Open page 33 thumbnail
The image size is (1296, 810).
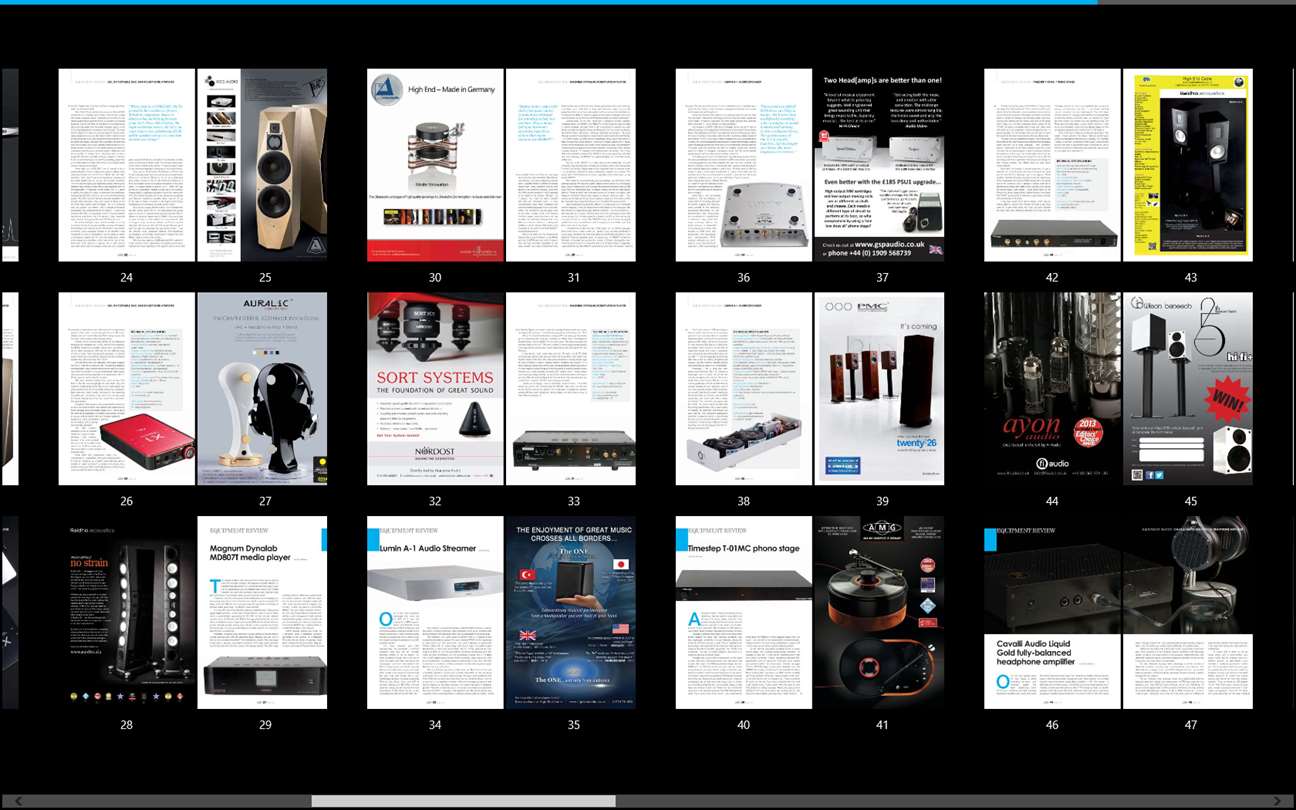point(571,389)
